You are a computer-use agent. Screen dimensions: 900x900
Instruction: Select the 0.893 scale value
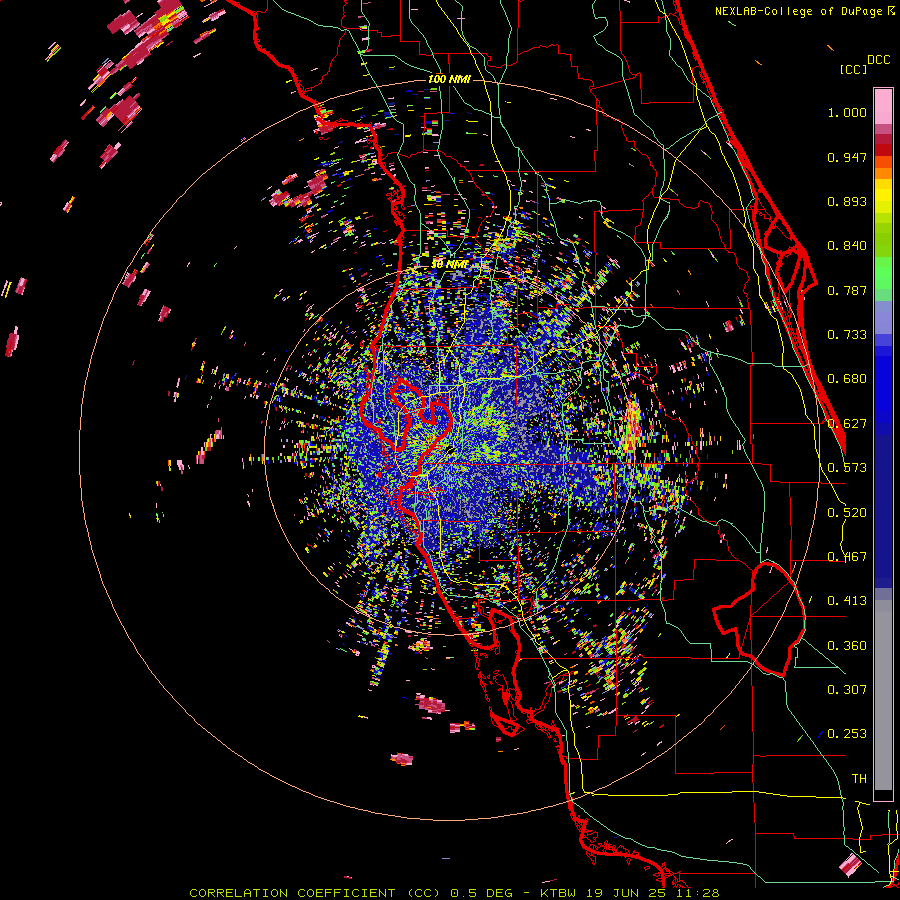847,201
